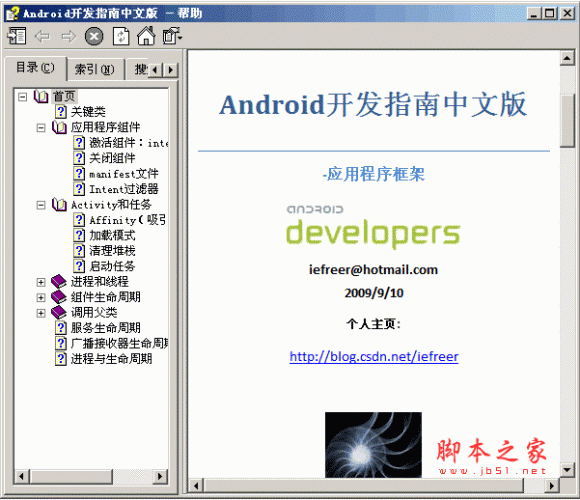This screenshot has width=580, height=500.
Task: Collapse the 应用程序组件 tree node
Action: 41,128
